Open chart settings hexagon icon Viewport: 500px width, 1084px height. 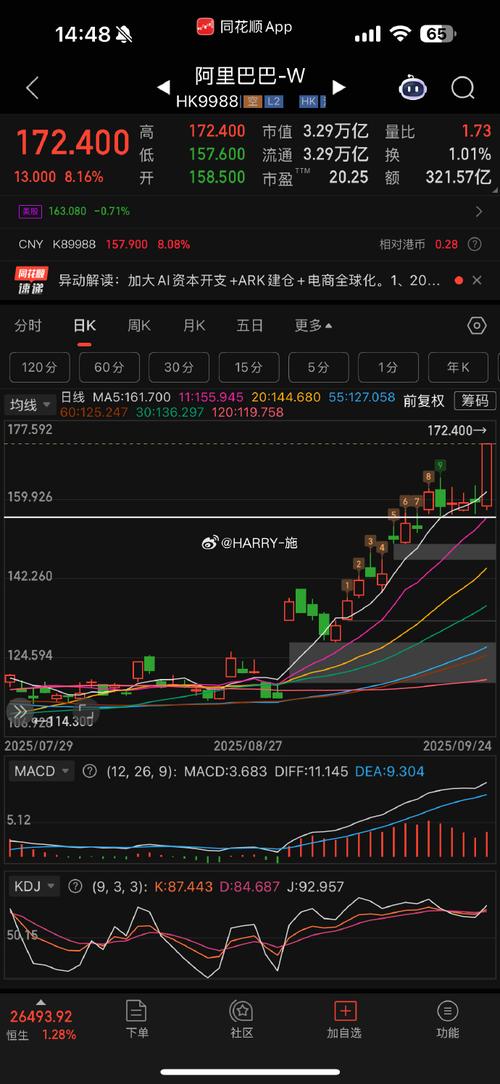point(477,326)
